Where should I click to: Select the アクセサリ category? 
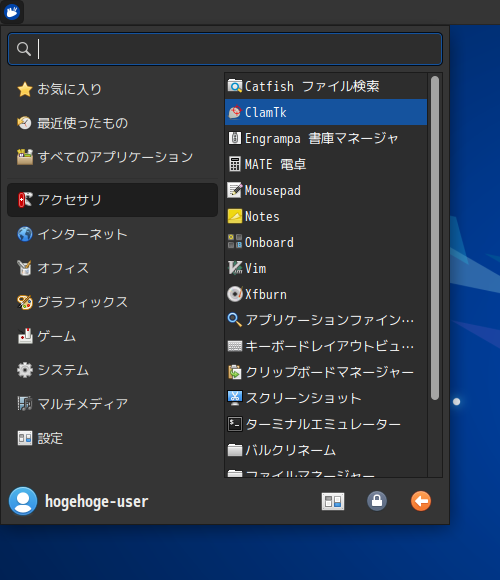click(x=112, y=200)
